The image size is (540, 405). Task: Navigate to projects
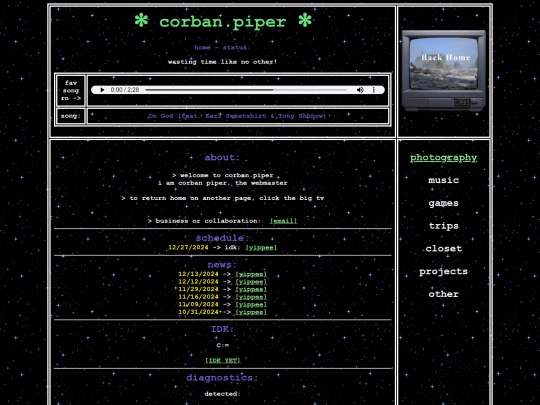(444, 271)
